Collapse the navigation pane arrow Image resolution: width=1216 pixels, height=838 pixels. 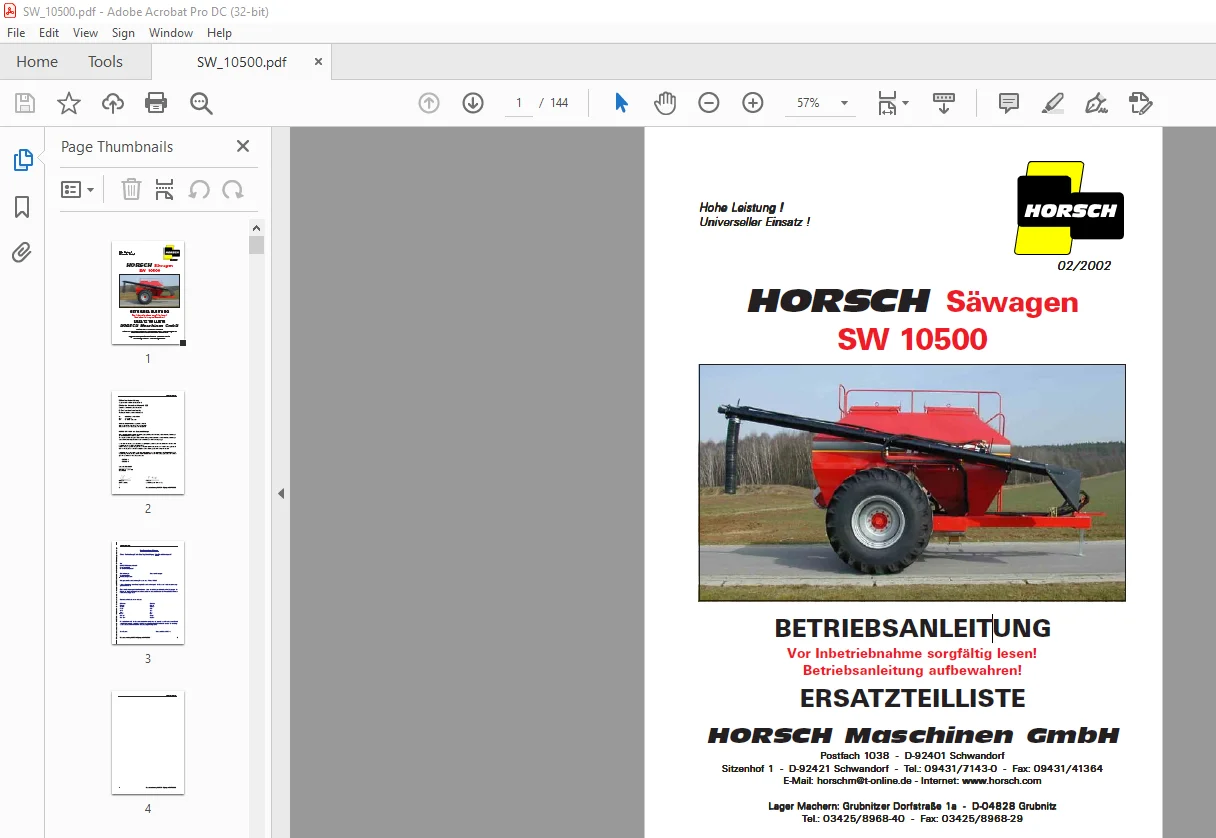(281, 493)
